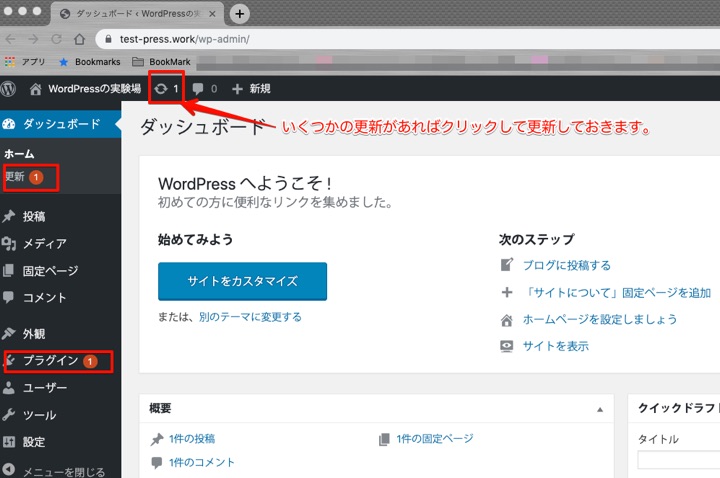This screenshot has width=720, height=478.
Task: Click the WordPress logo in admin bar
Action: pos(8,89)
